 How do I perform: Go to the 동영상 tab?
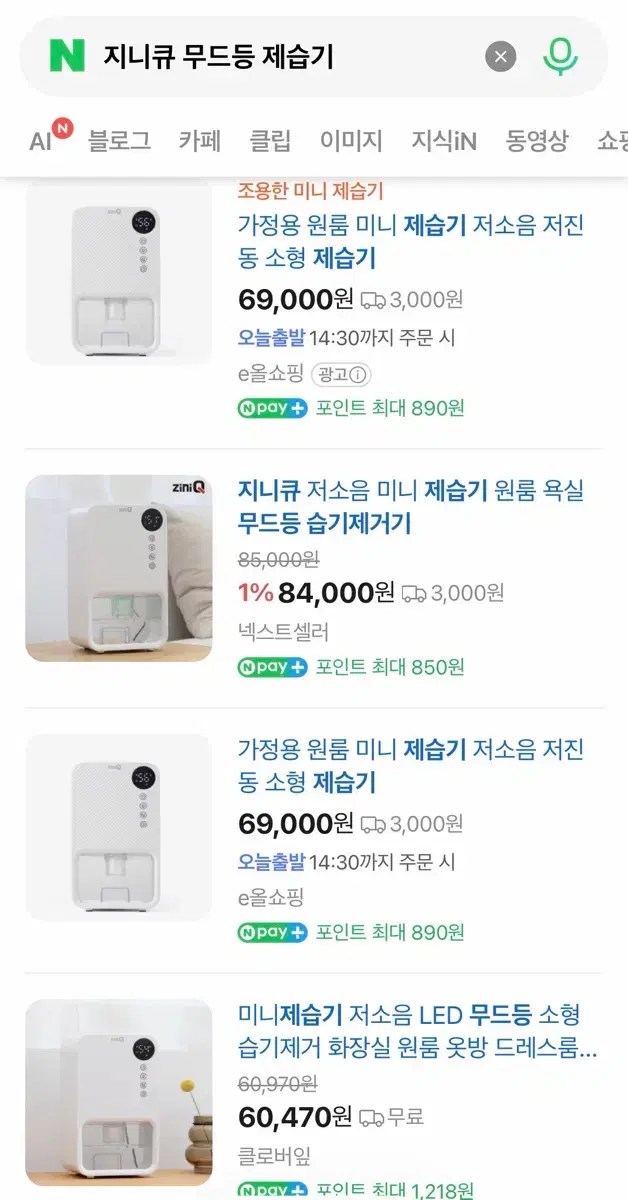coord(537,141)
